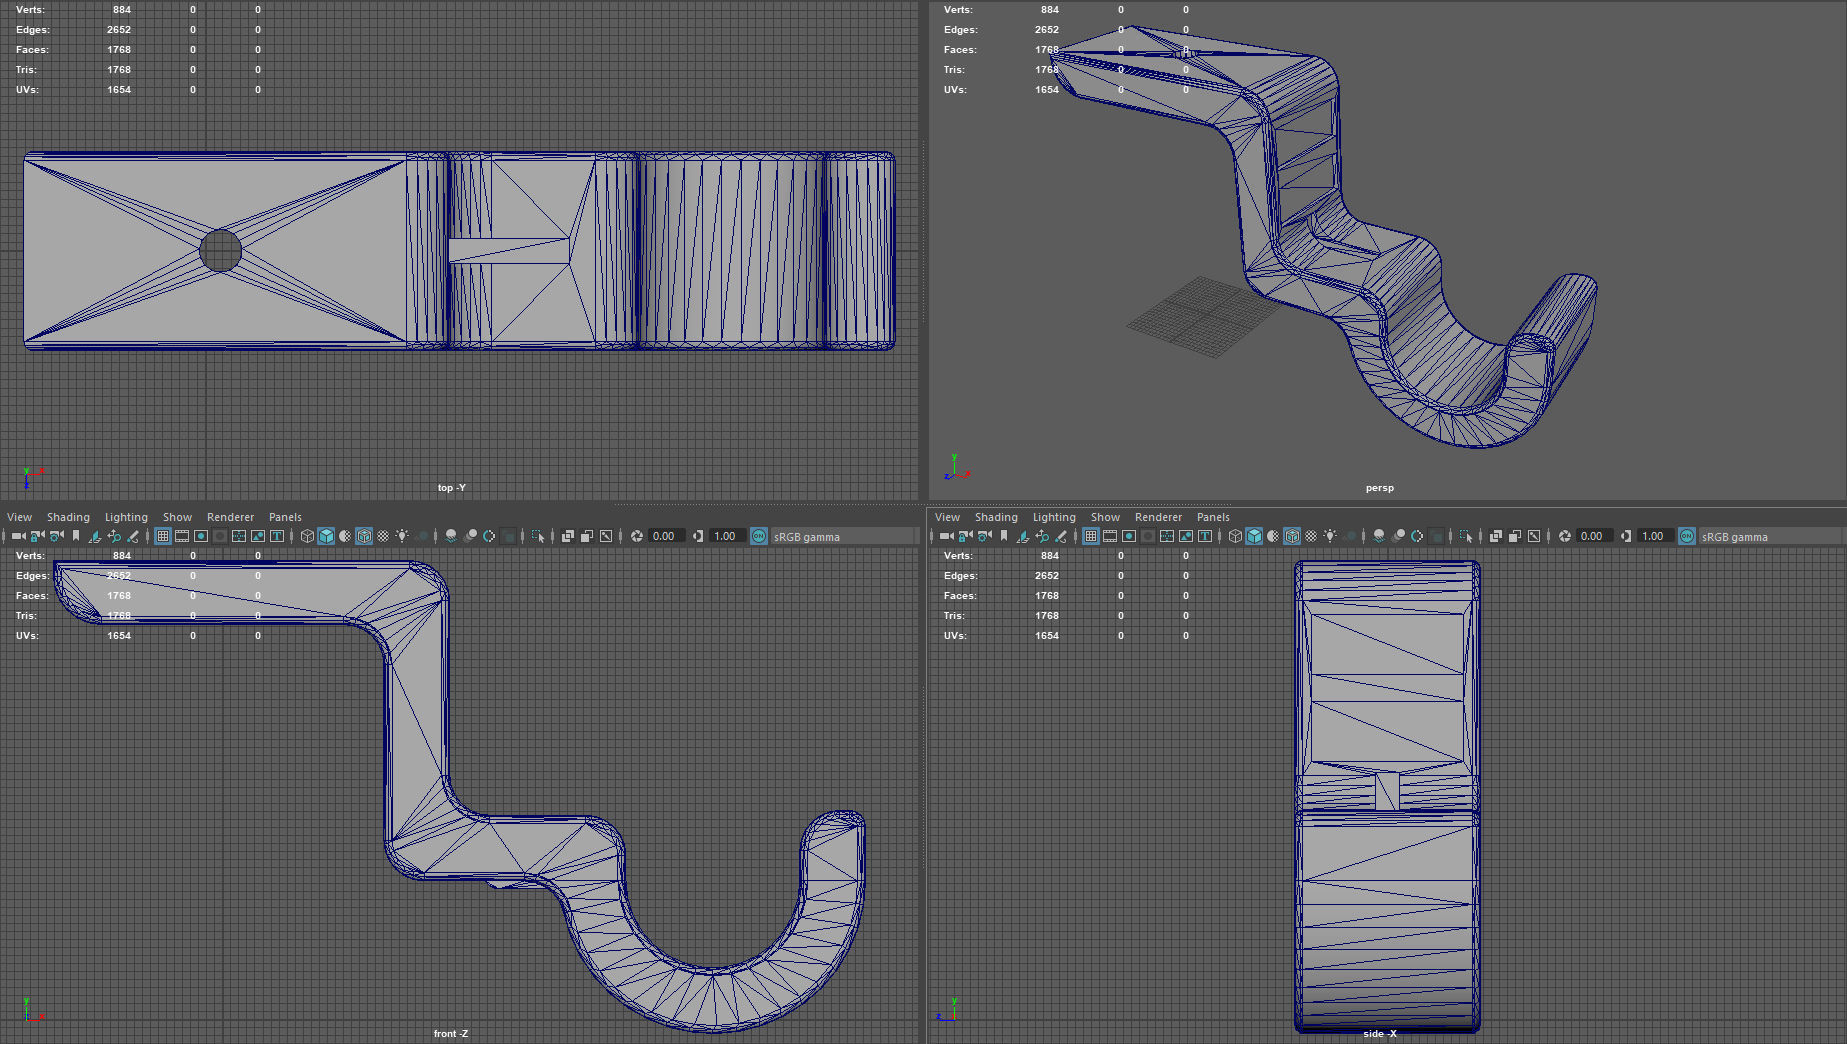Click 'top -Y' camera label in top view
1847x1044 pixels.
(x=452, y=488)
